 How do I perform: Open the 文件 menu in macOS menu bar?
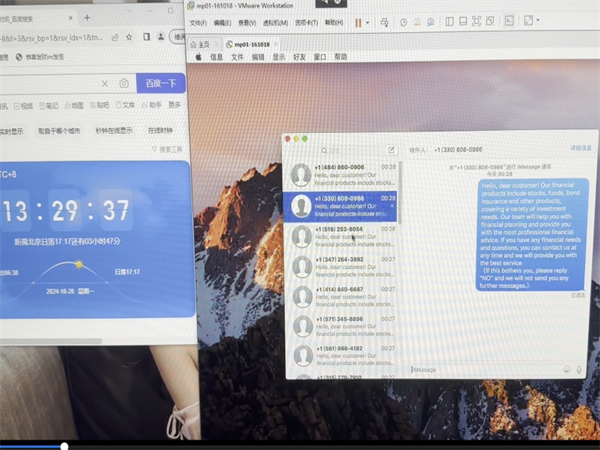coord(237,57)
